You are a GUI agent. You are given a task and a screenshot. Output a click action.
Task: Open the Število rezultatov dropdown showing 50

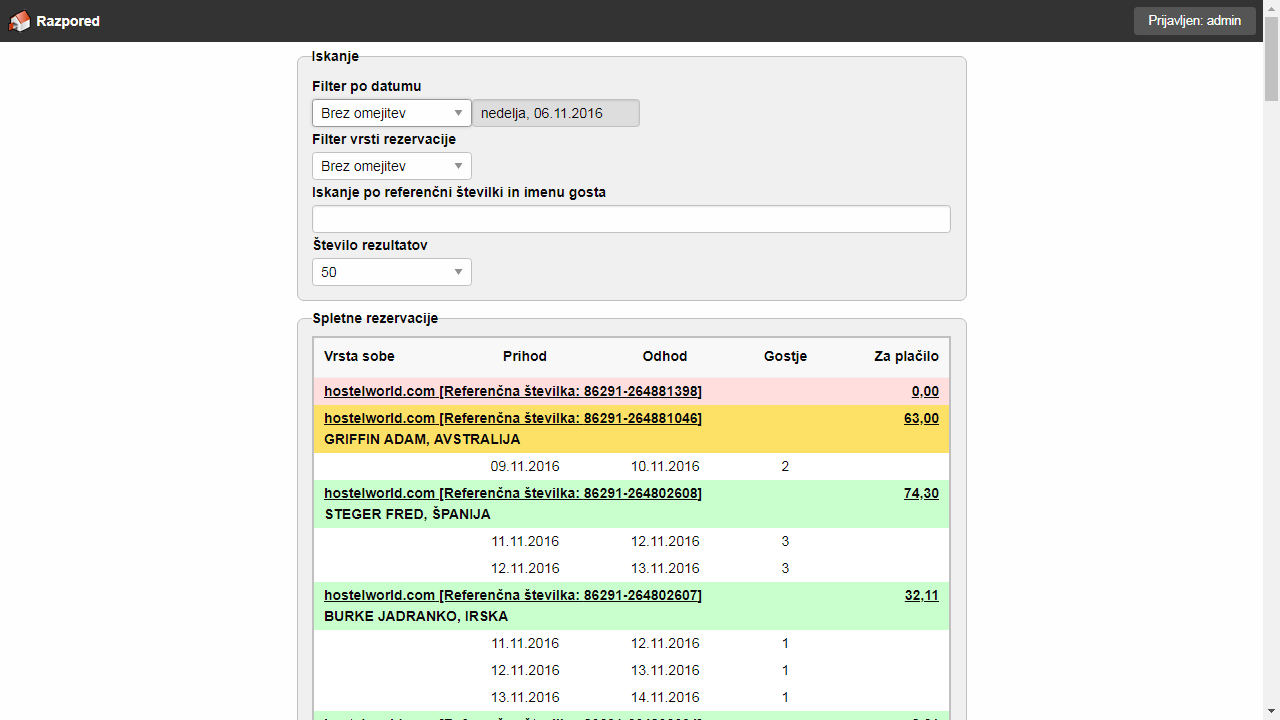point(391,272)
